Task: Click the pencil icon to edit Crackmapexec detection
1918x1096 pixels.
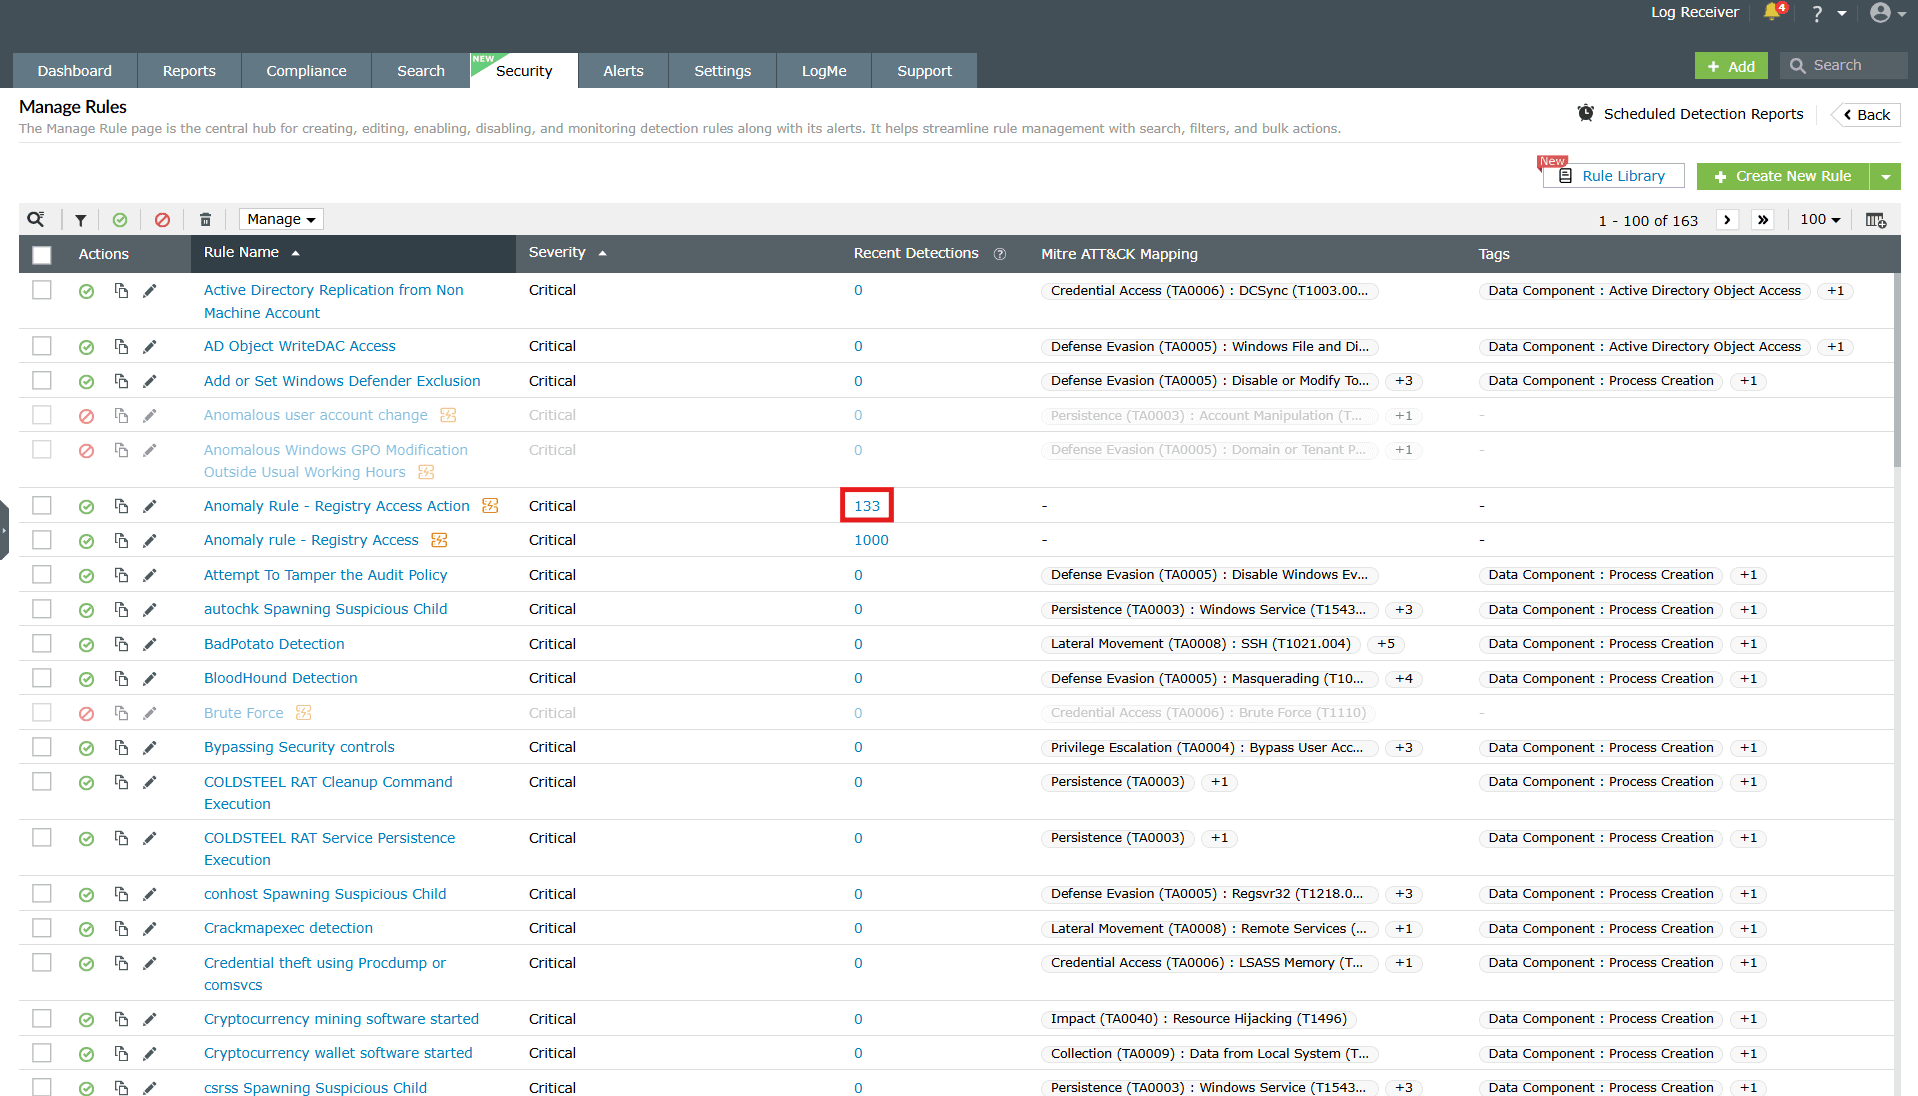Action: pos(150,928)
